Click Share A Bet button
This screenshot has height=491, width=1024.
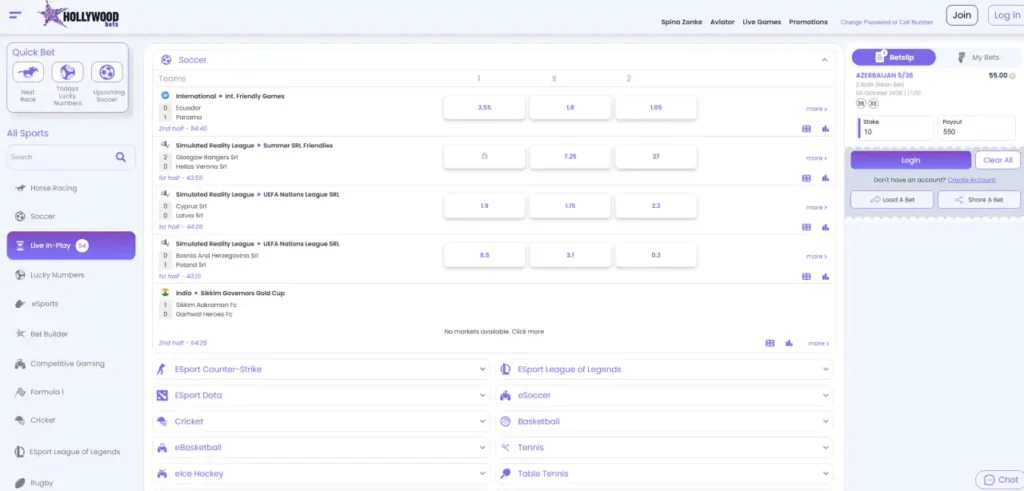[978, 200]
